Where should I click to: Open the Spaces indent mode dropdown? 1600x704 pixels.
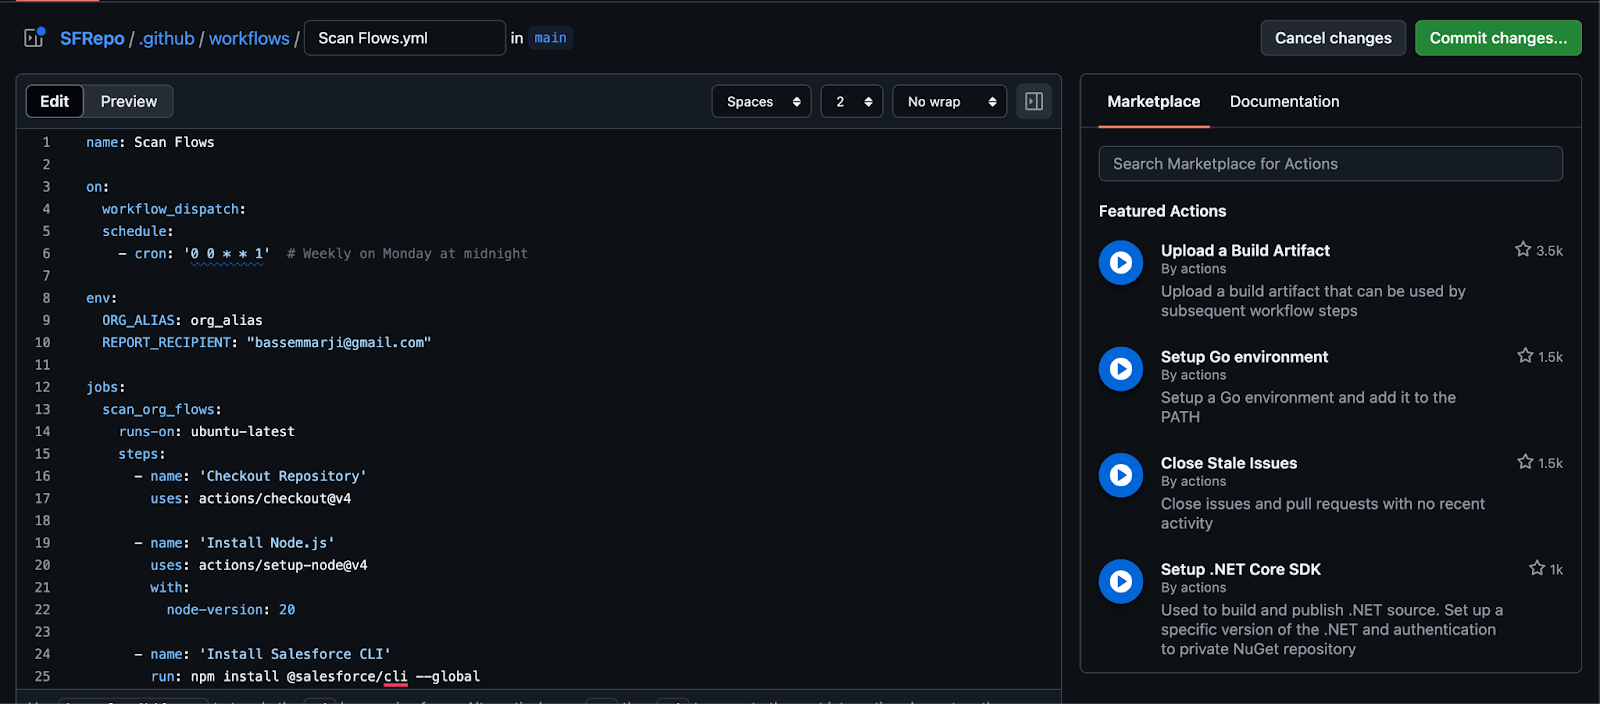click(761, 101)
